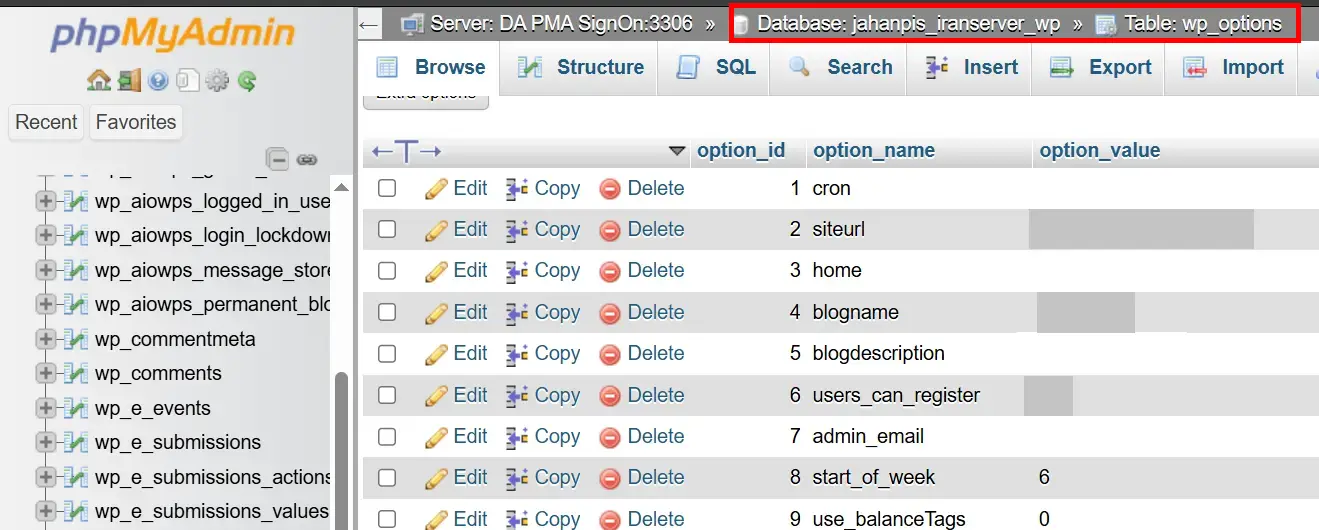Click table icon next to wp_e_events
The width and height of the screenshot is (1319, 530).
click(x=76, y=408)
